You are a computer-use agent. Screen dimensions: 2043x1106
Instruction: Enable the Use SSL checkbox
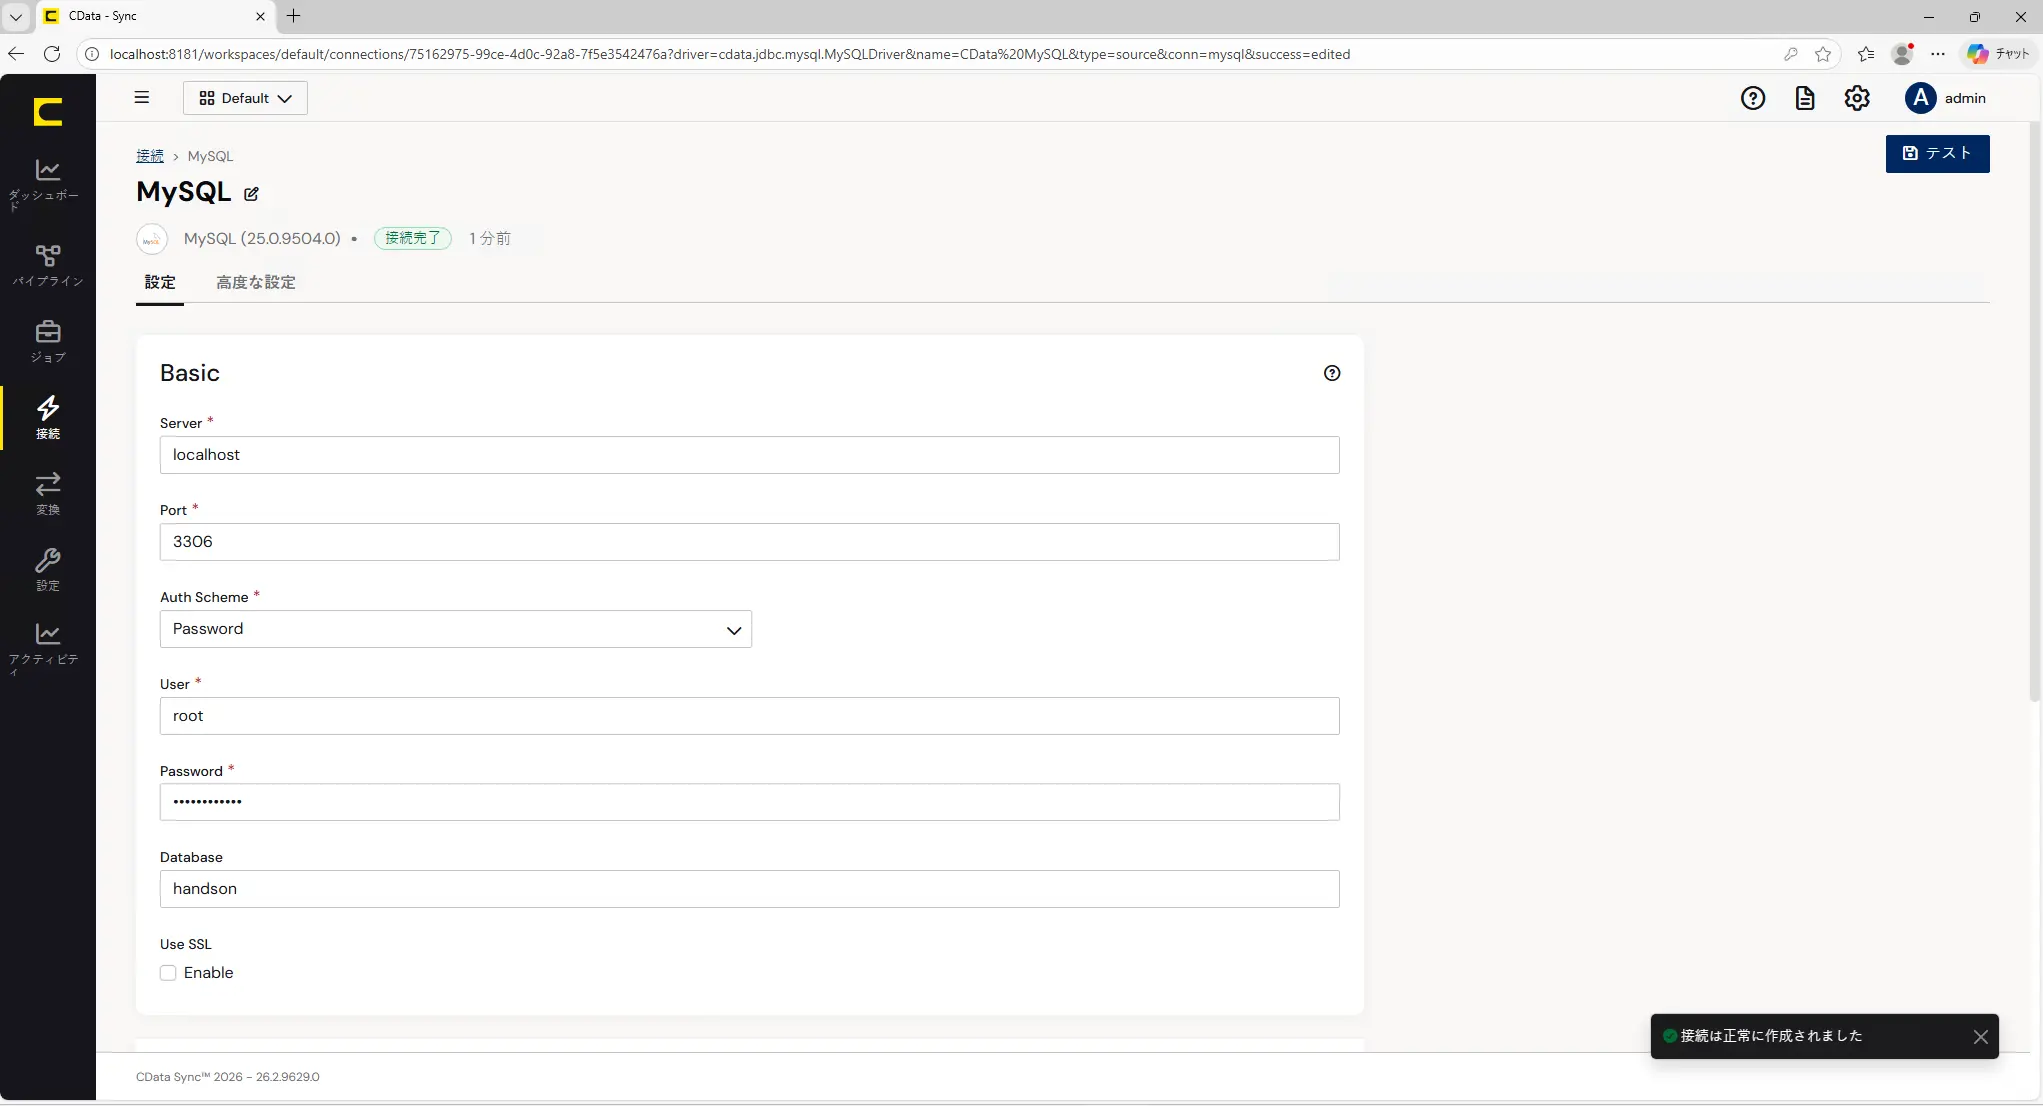[x=168, y=973]
